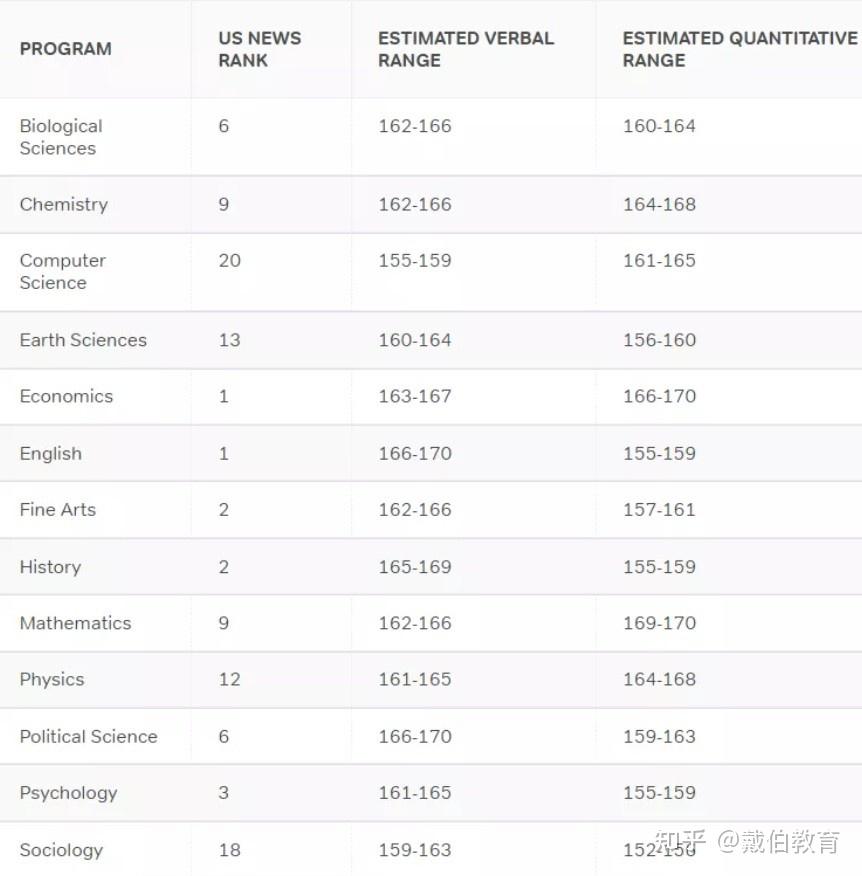Screen dimensions: 862x876
Task: Select the ESTIMATED QUANTITATIVE RANGE header
Action: tap(739, 49)
